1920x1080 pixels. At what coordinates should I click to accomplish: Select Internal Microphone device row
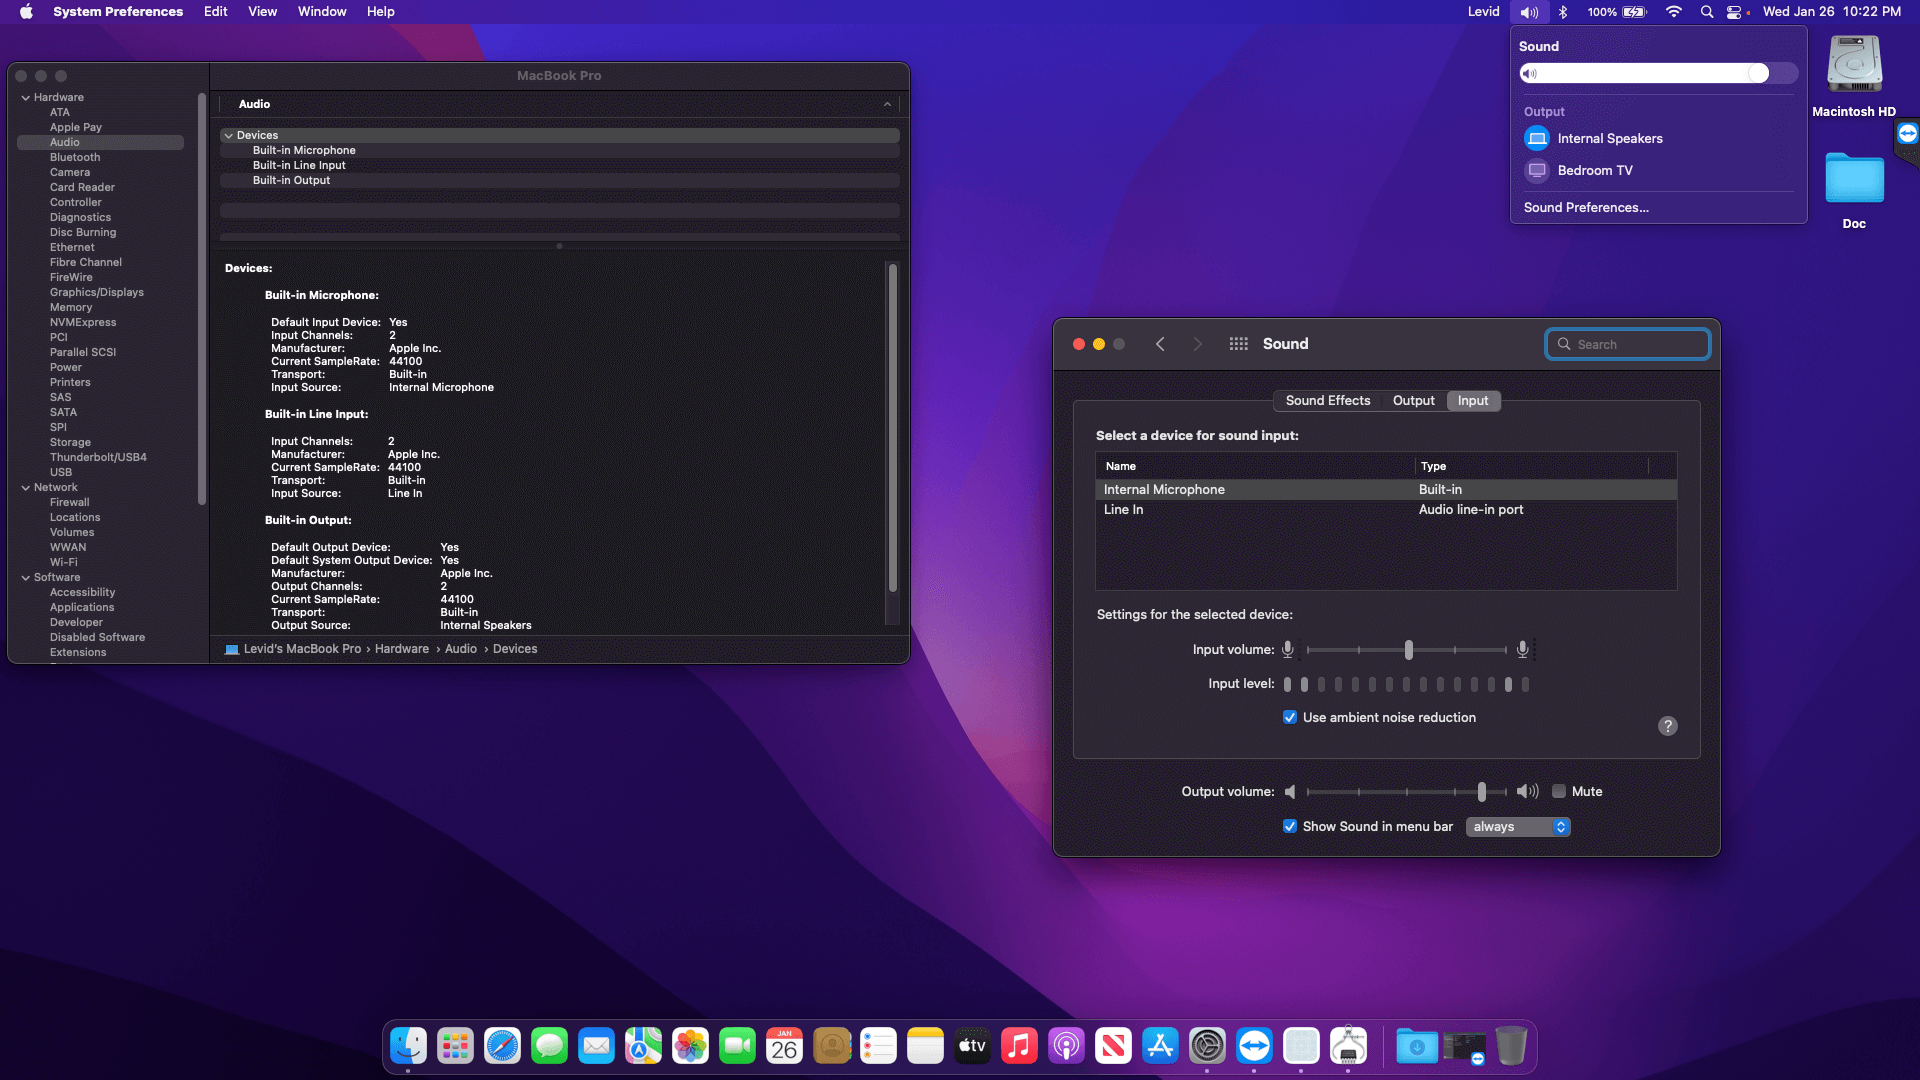[1386, 489]
